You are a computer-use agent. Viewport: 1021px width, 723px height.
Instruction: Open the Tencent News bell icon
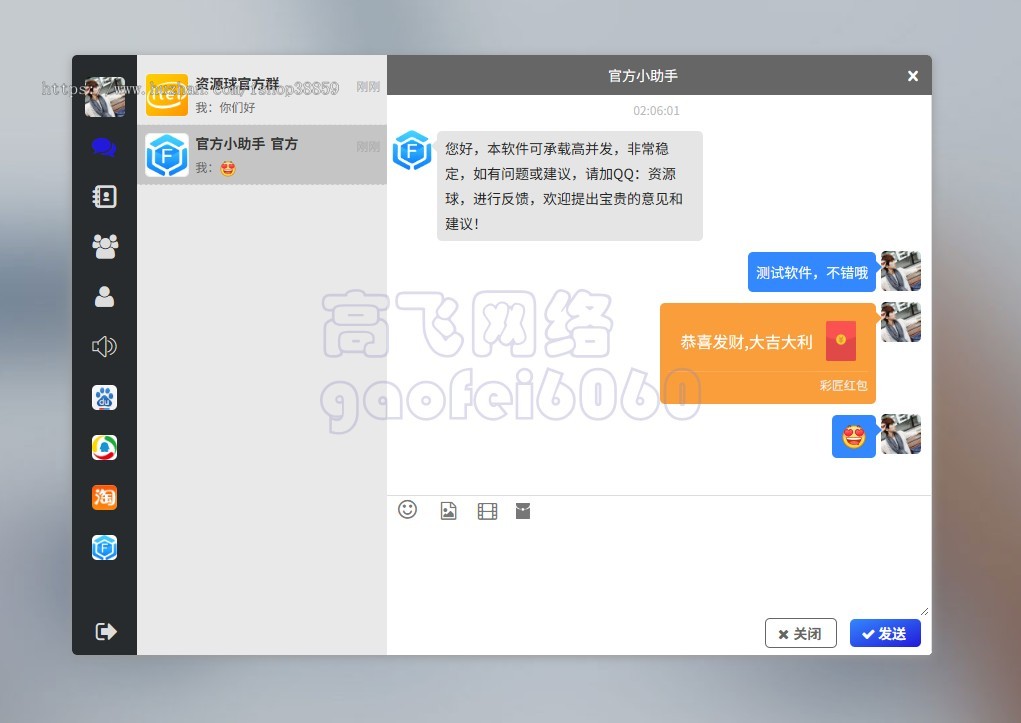(x=104, y=447)
